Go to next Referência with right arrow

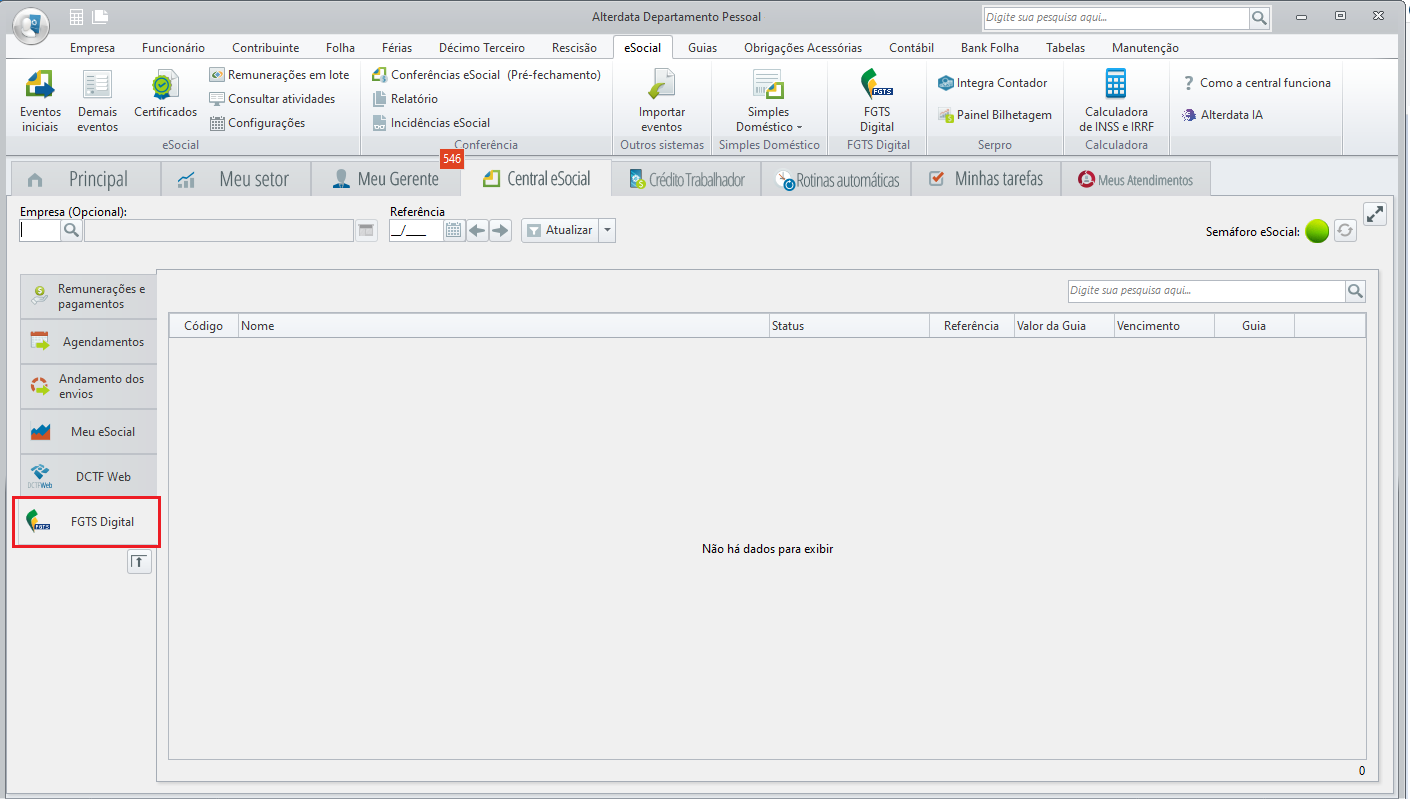(501, 231)
